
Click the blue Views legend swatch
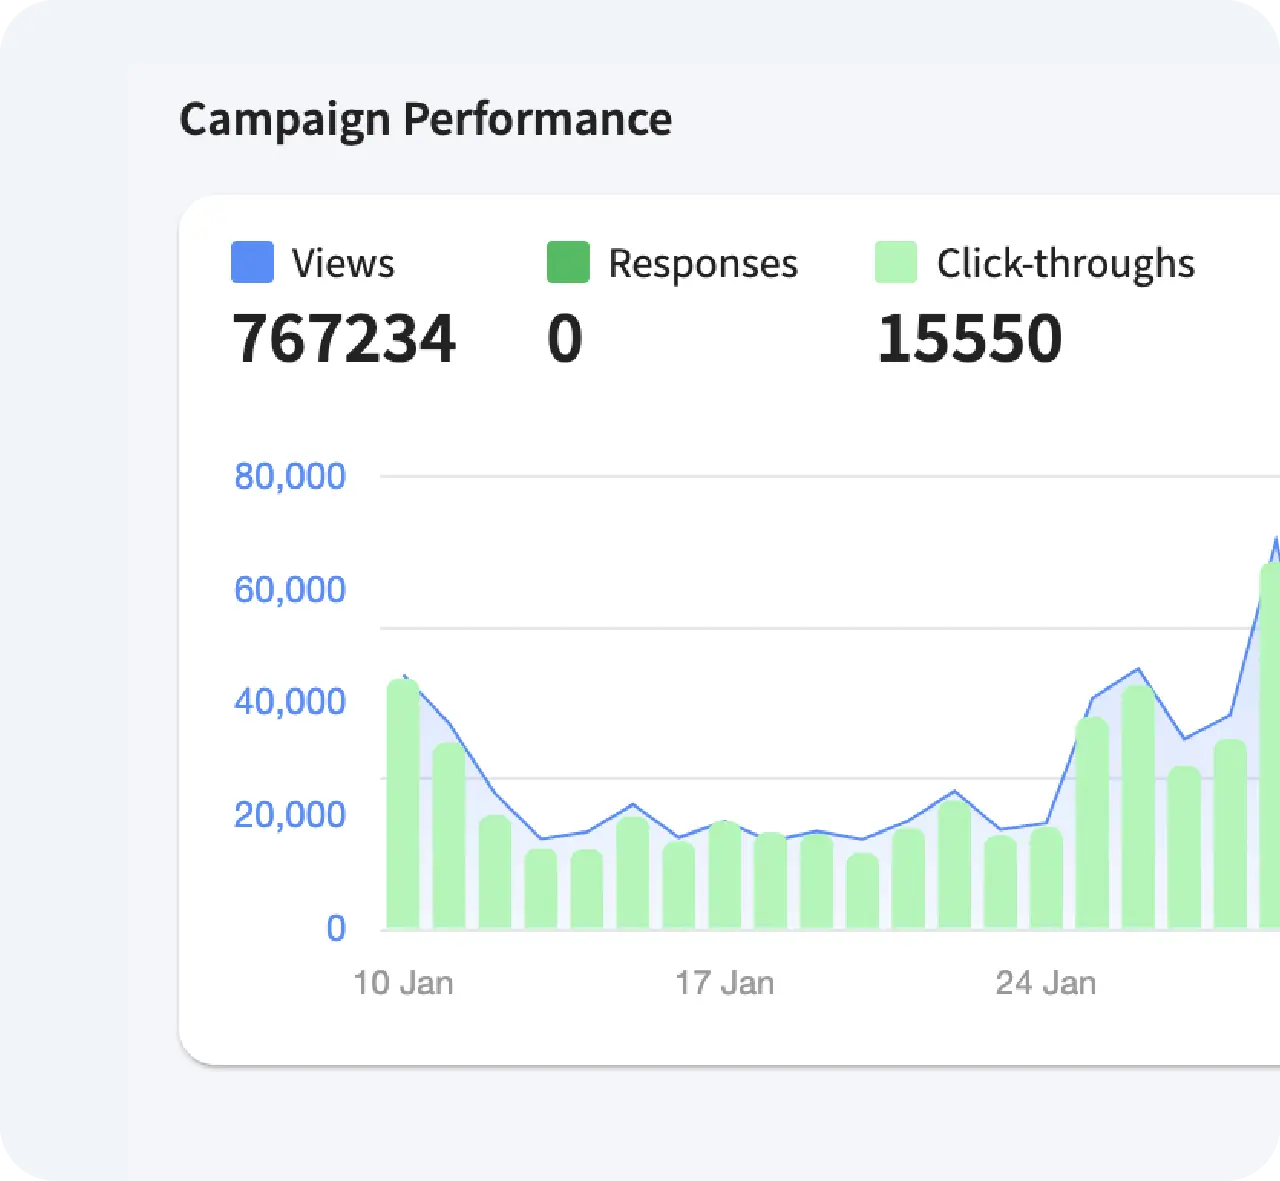(x=252, y=262)
